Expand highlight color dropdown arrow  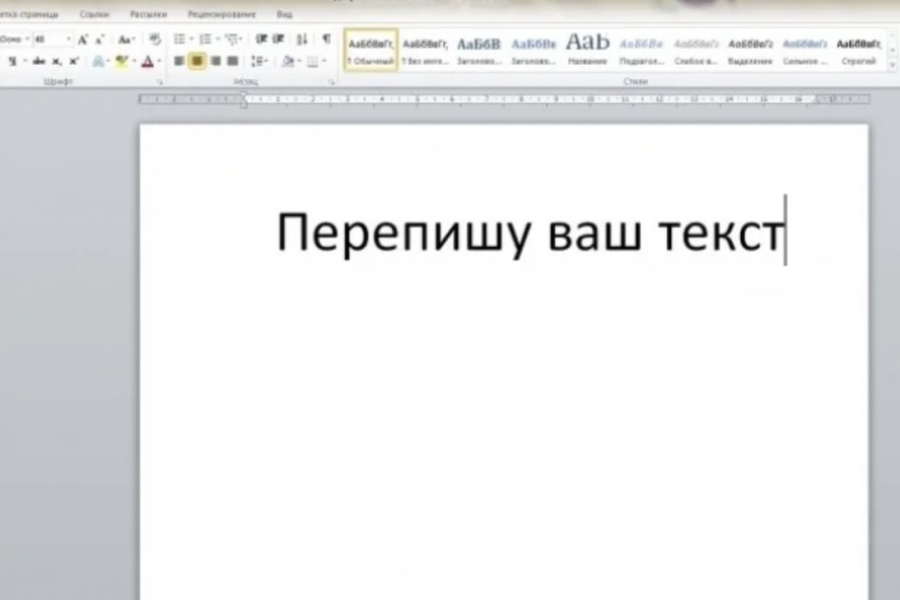point(134,61)
